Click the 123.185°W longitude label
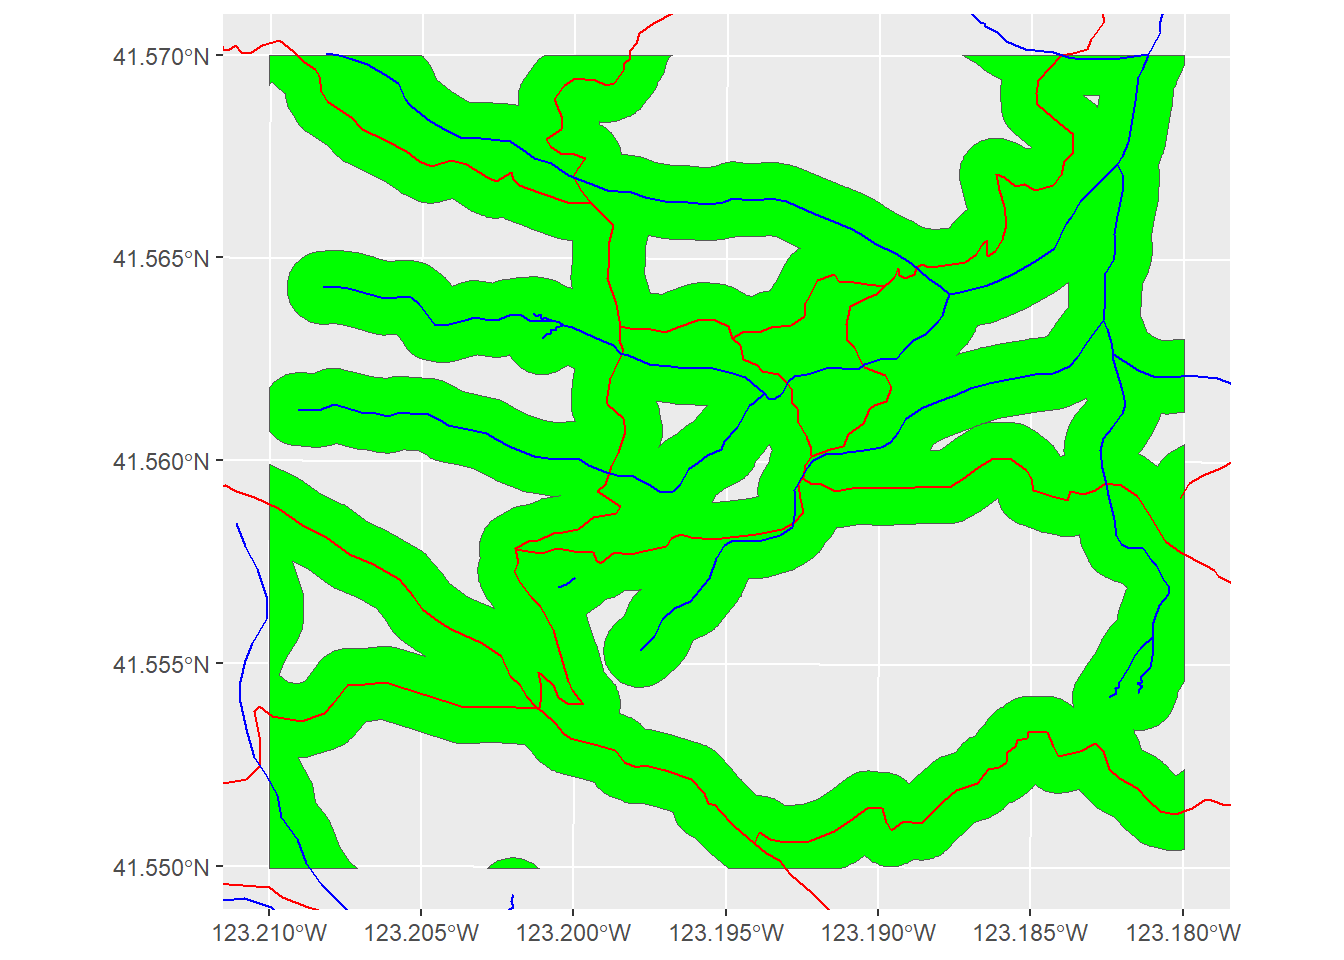The width and height of the screenshot is (1344, 960). pos(1030,934)
